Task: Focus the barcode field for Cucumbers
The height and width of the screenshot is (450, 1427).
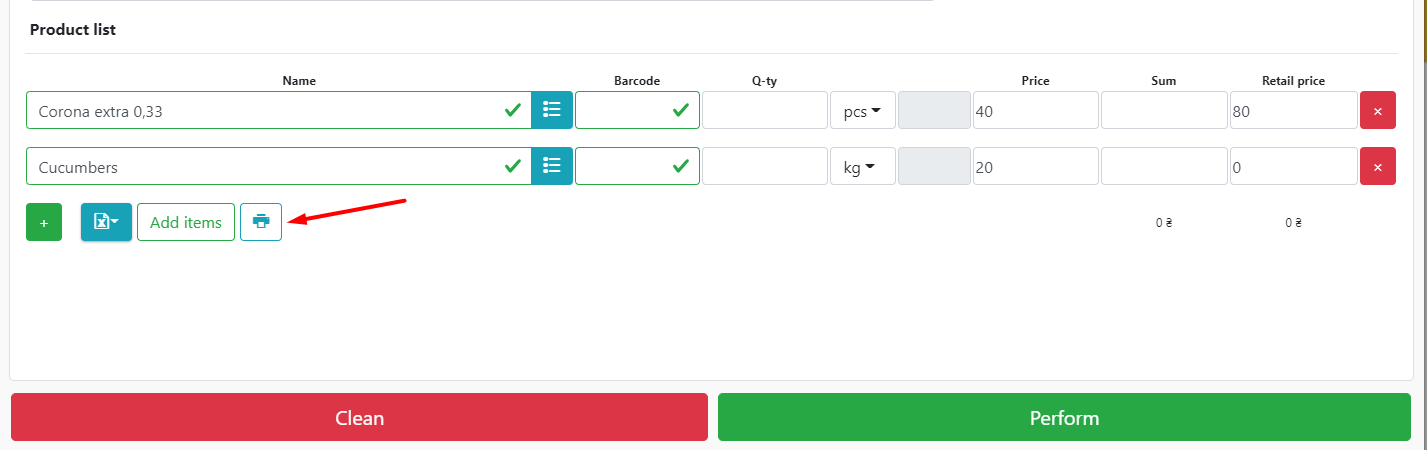Action: coord(625,166)
